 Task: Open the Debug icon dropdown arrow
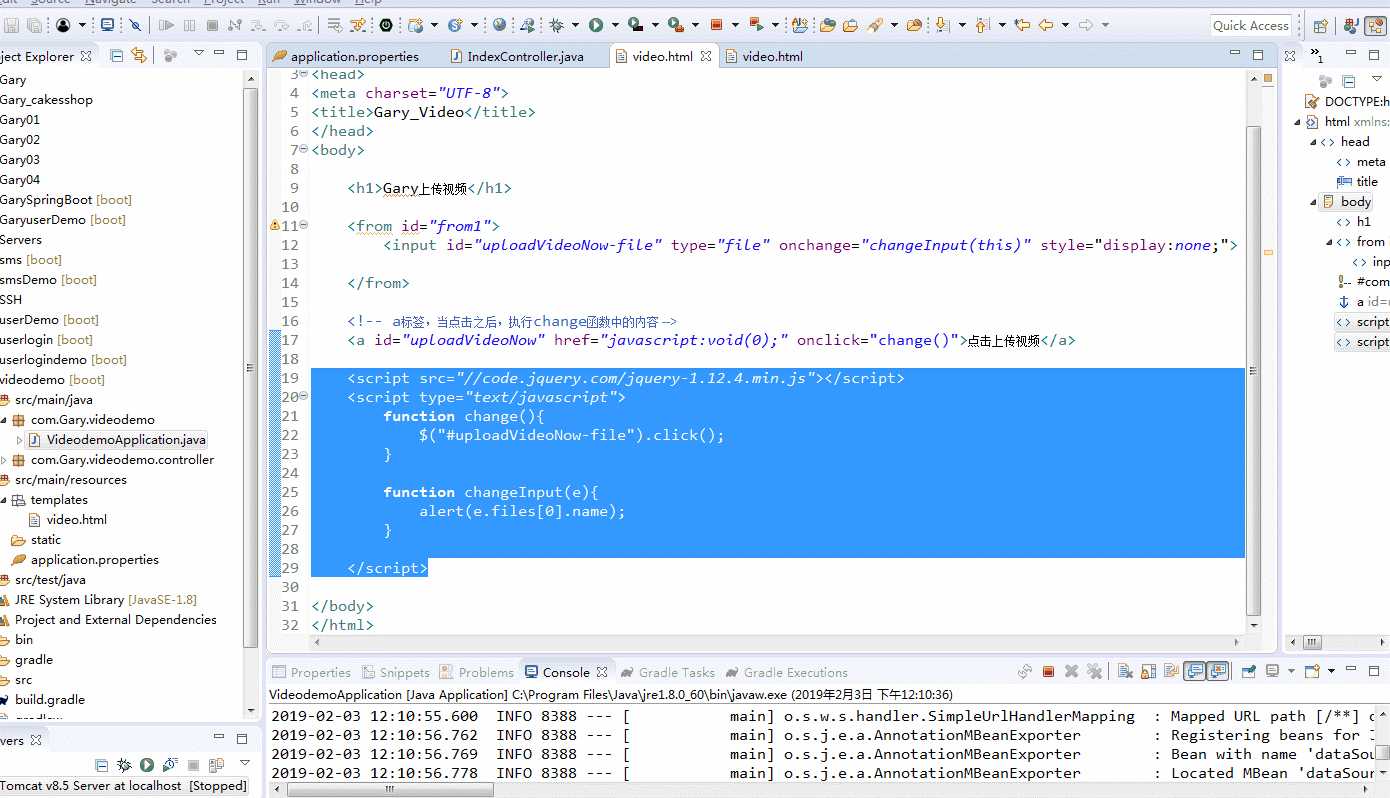[573, 25]
